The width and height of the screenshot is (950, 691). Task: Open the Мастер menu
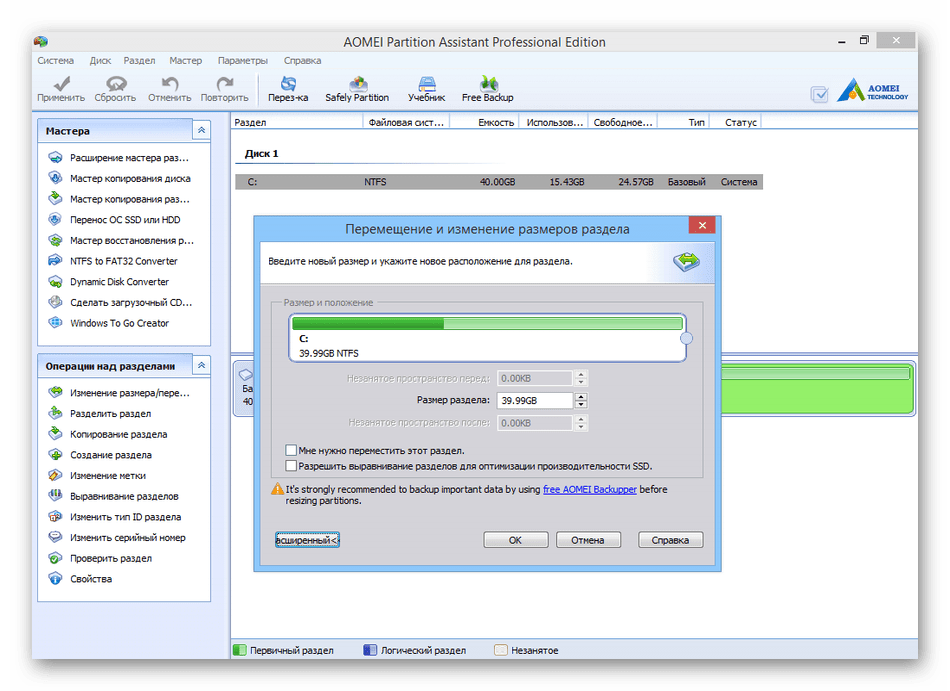(x=185, y=61)
